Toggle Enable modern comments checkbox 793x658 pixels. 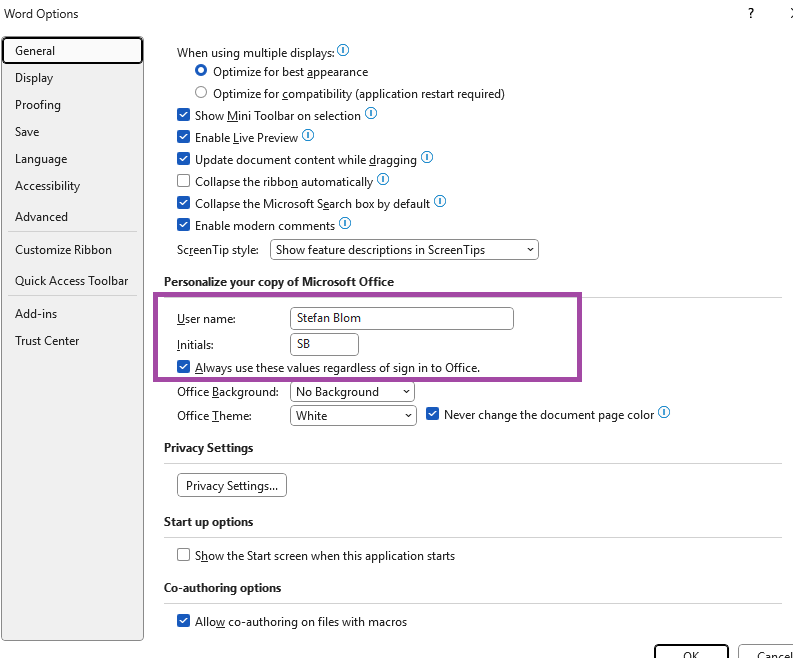coord(184,225)
